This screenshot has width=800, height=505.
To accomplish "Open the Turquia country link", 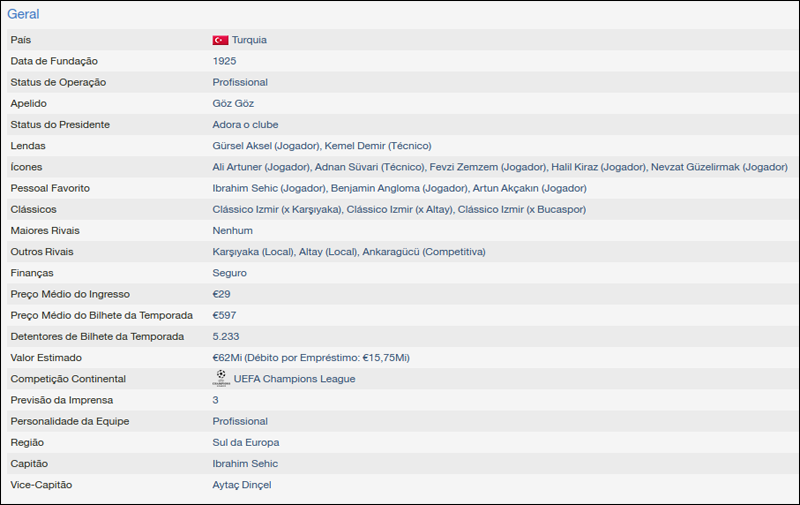I will pos(249,40).
